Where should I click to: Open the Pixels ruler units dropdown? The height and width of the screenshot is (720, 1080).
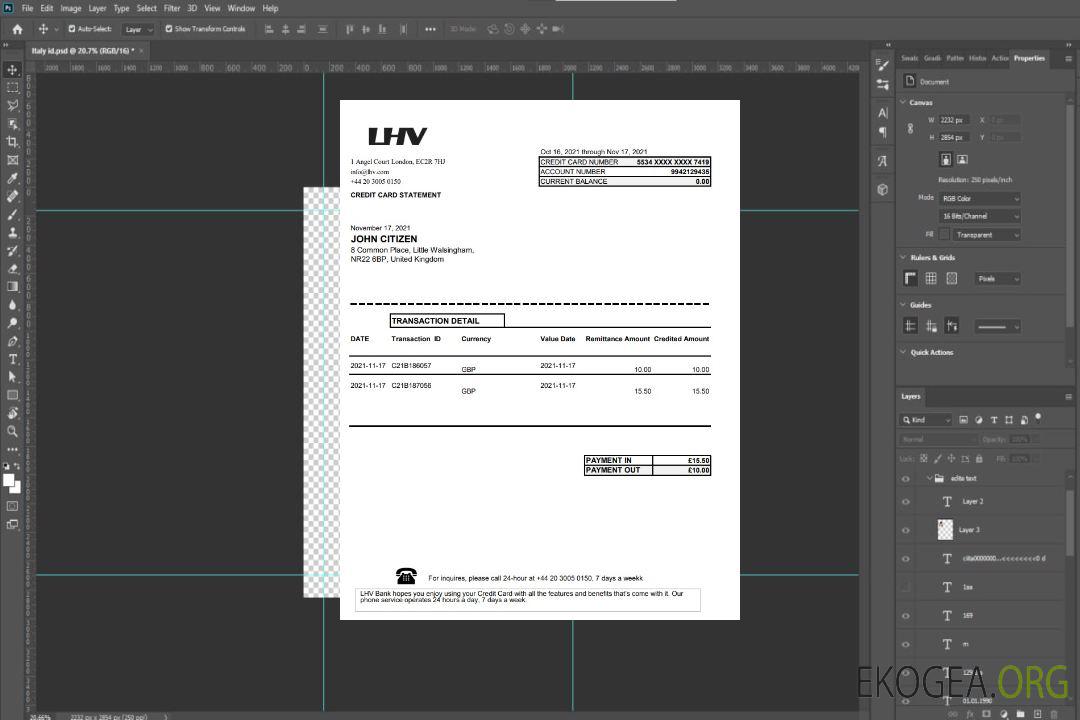pyautogui.click(x=998, y=278)
